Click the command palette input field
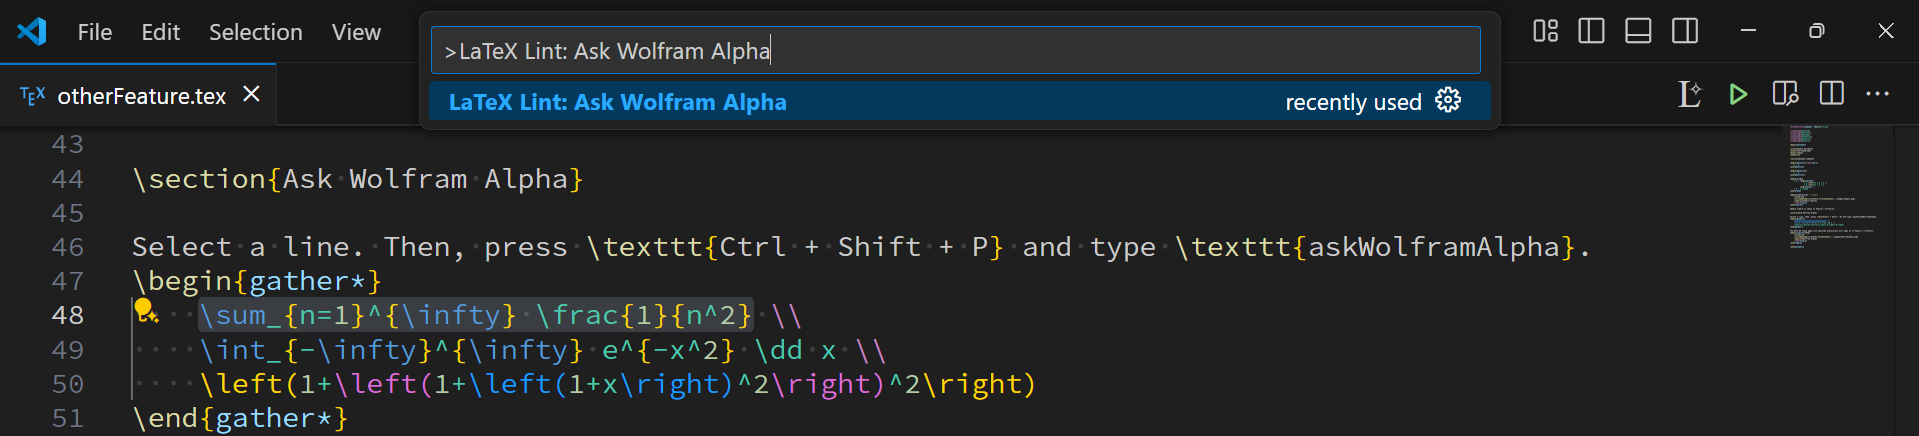 tap(955, 50)
